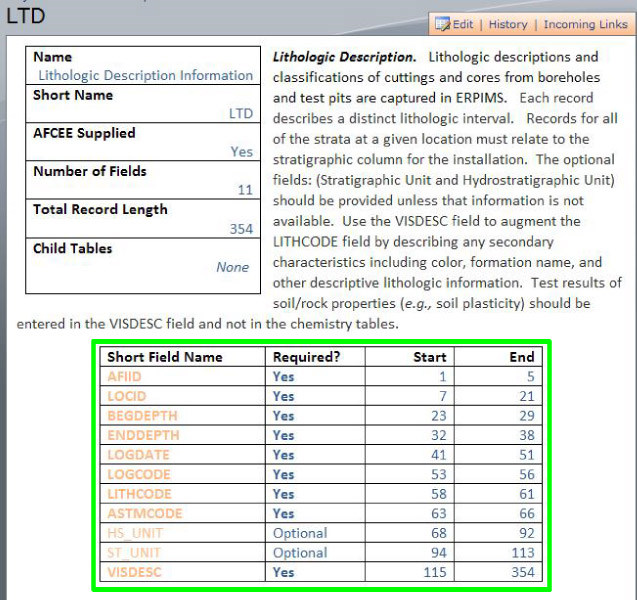View Incoming Links for this page

pyautogui.click(x=585, y=24)
